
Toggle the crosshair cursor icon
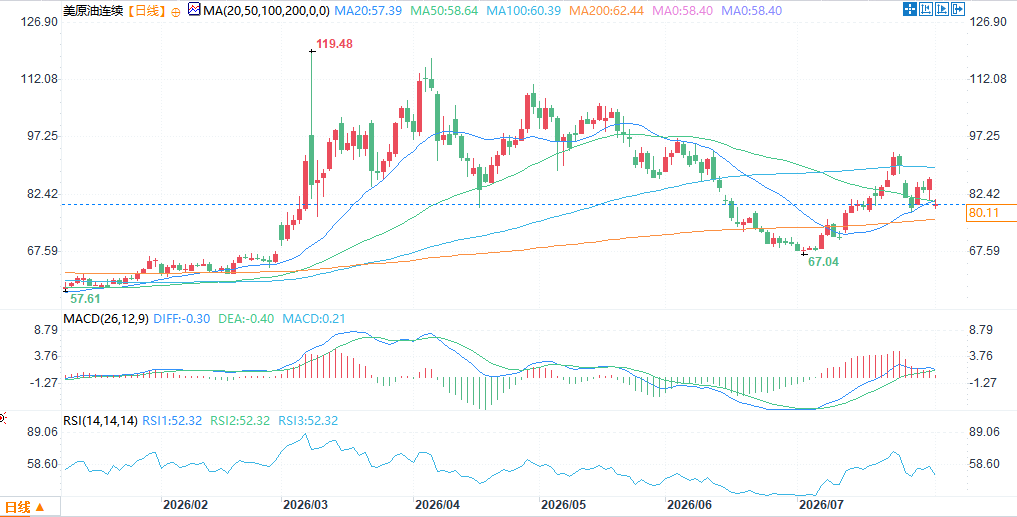(x=910, y=9)
